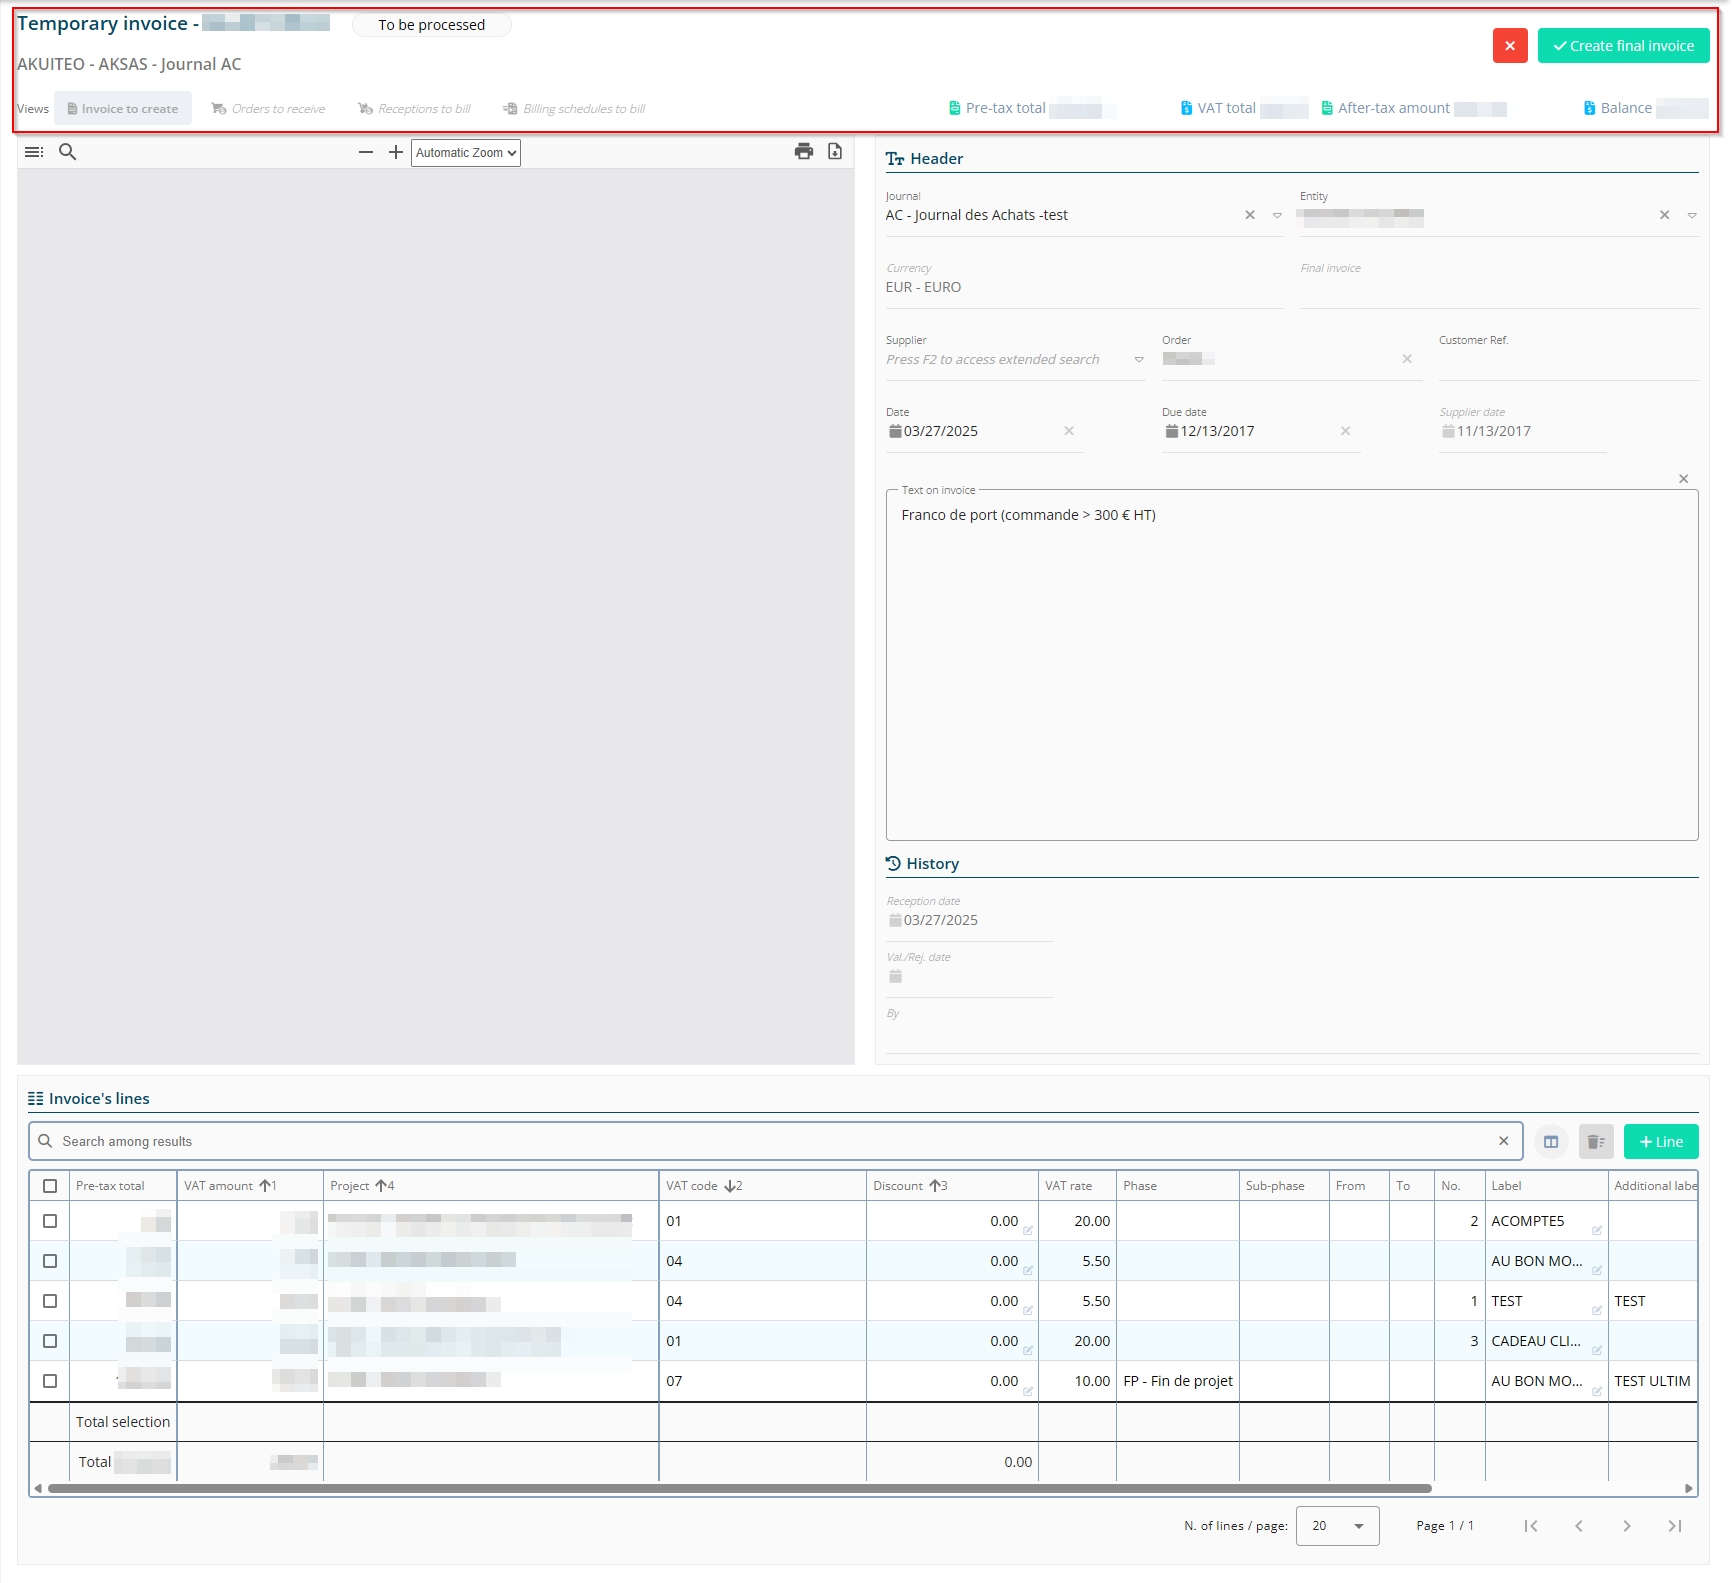Clear the invoice Date value
Image resolution: width=1734 pixels, height=1583 pixels.
1069,431
